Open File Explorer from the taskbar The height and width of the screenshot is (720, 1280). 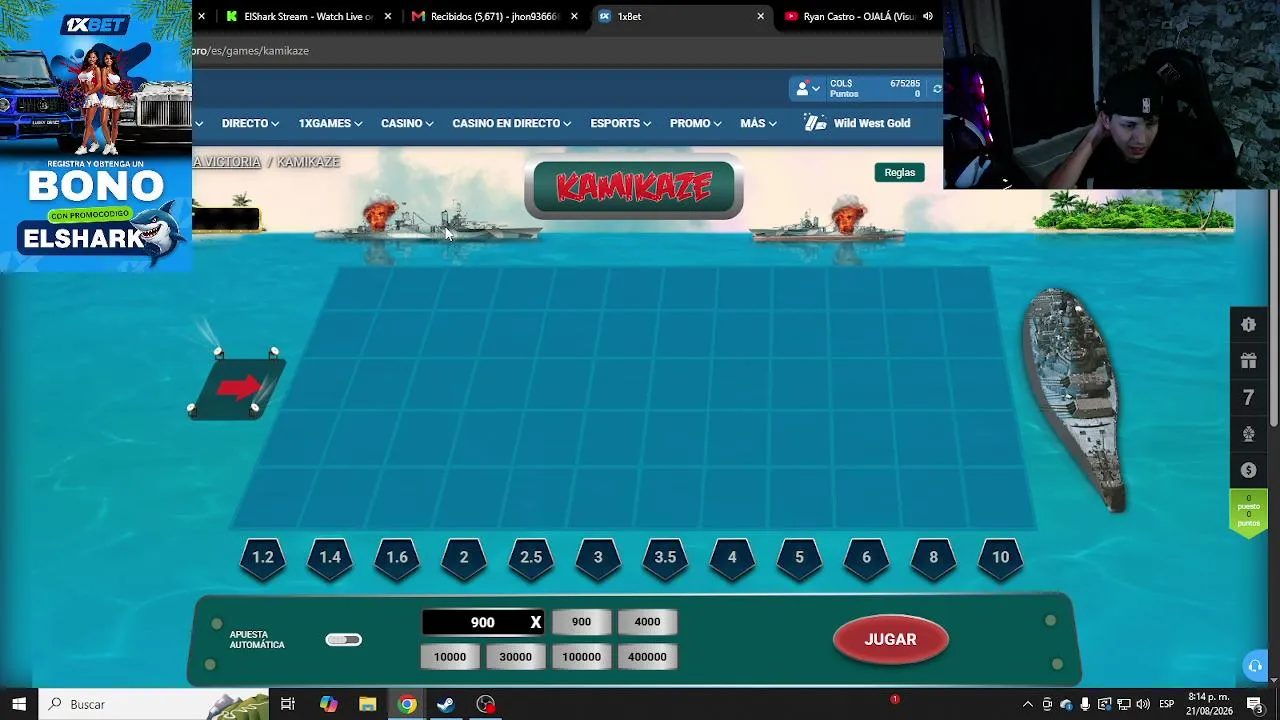point(367,704)
